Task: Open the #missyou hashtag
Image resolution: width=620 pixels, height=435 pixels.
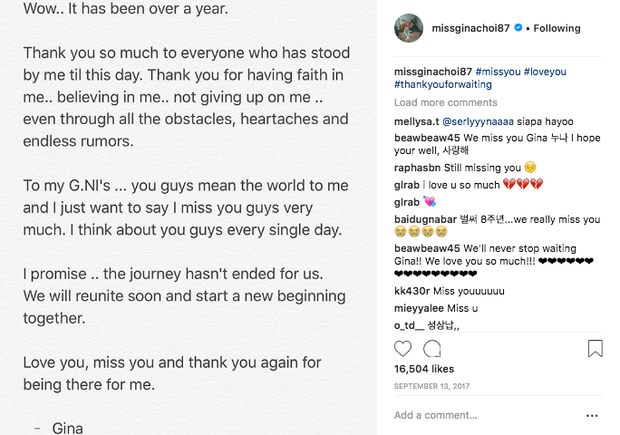Action: 498,74
